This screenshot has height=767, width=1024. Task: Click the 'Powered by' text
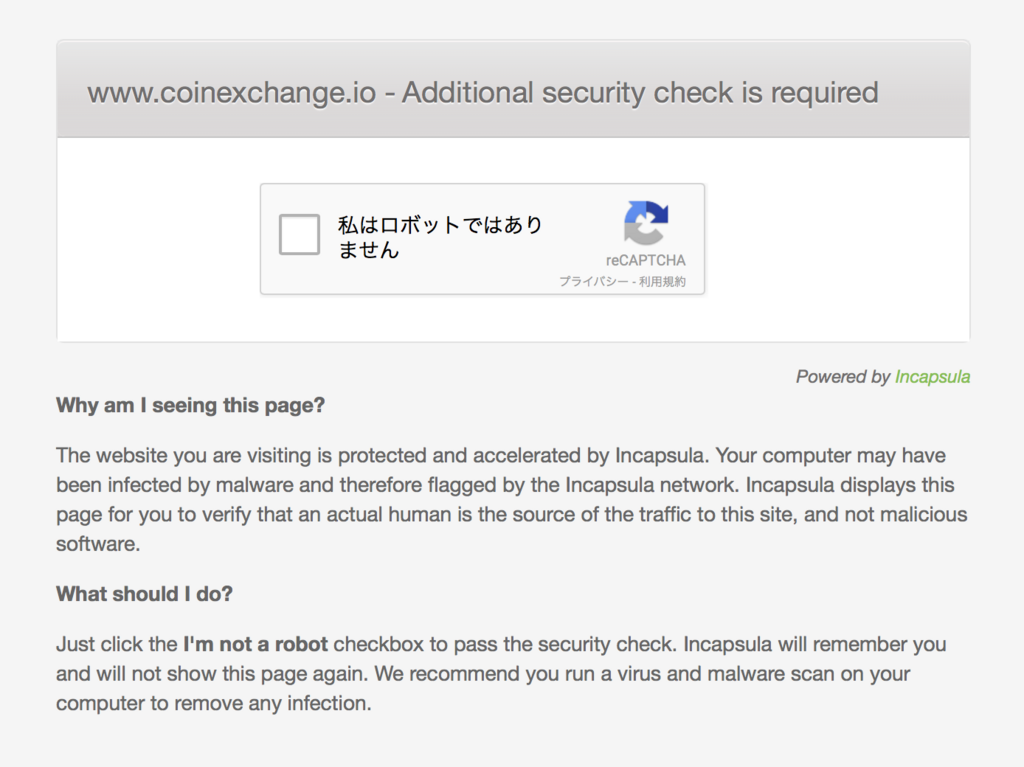click(x=842, y=377)
